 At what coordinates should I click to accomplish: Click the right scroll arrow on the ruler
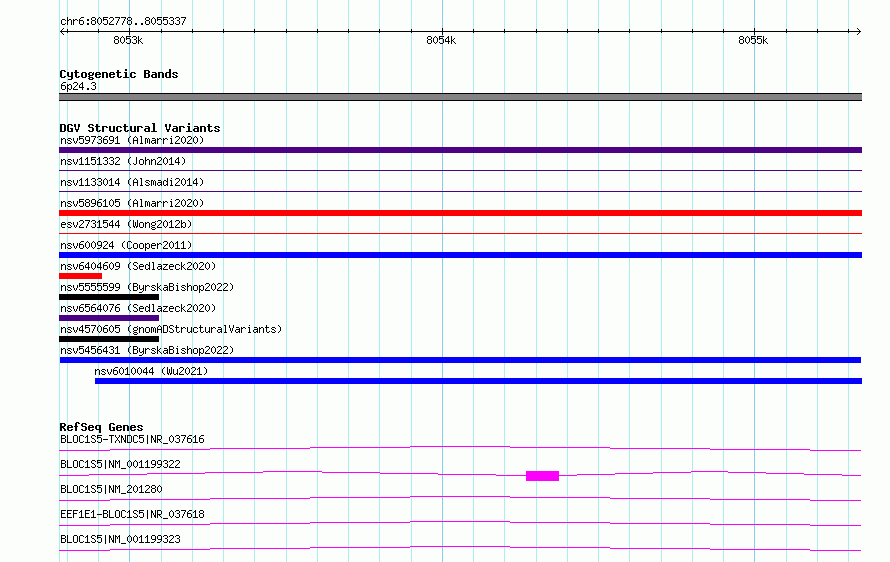(x=858, y=31)
